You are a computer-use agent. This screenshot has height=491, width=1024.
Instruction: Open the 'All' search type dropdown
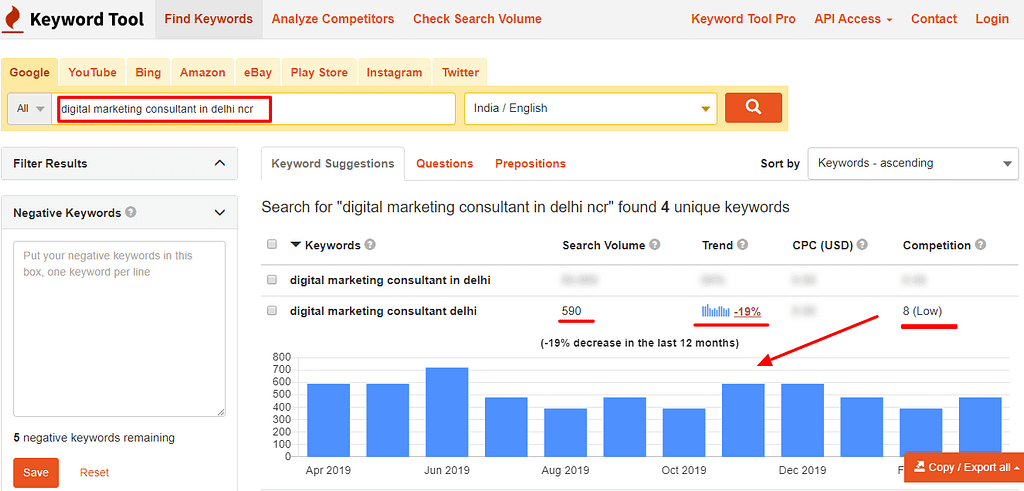click(29, 108)
